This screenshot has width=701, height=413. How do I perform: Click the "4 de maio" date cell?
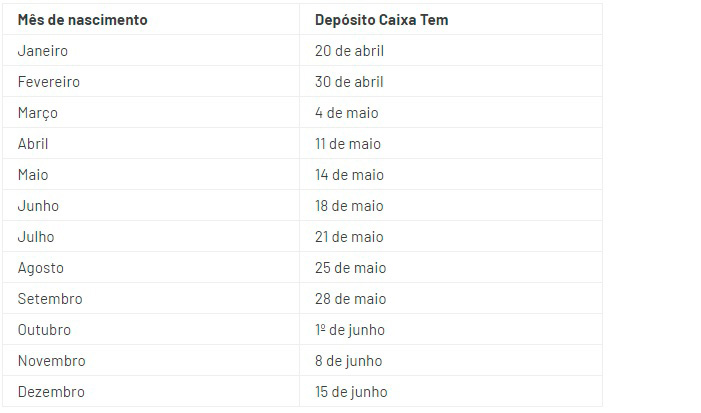pyautogui.click(x=451, y=112)
